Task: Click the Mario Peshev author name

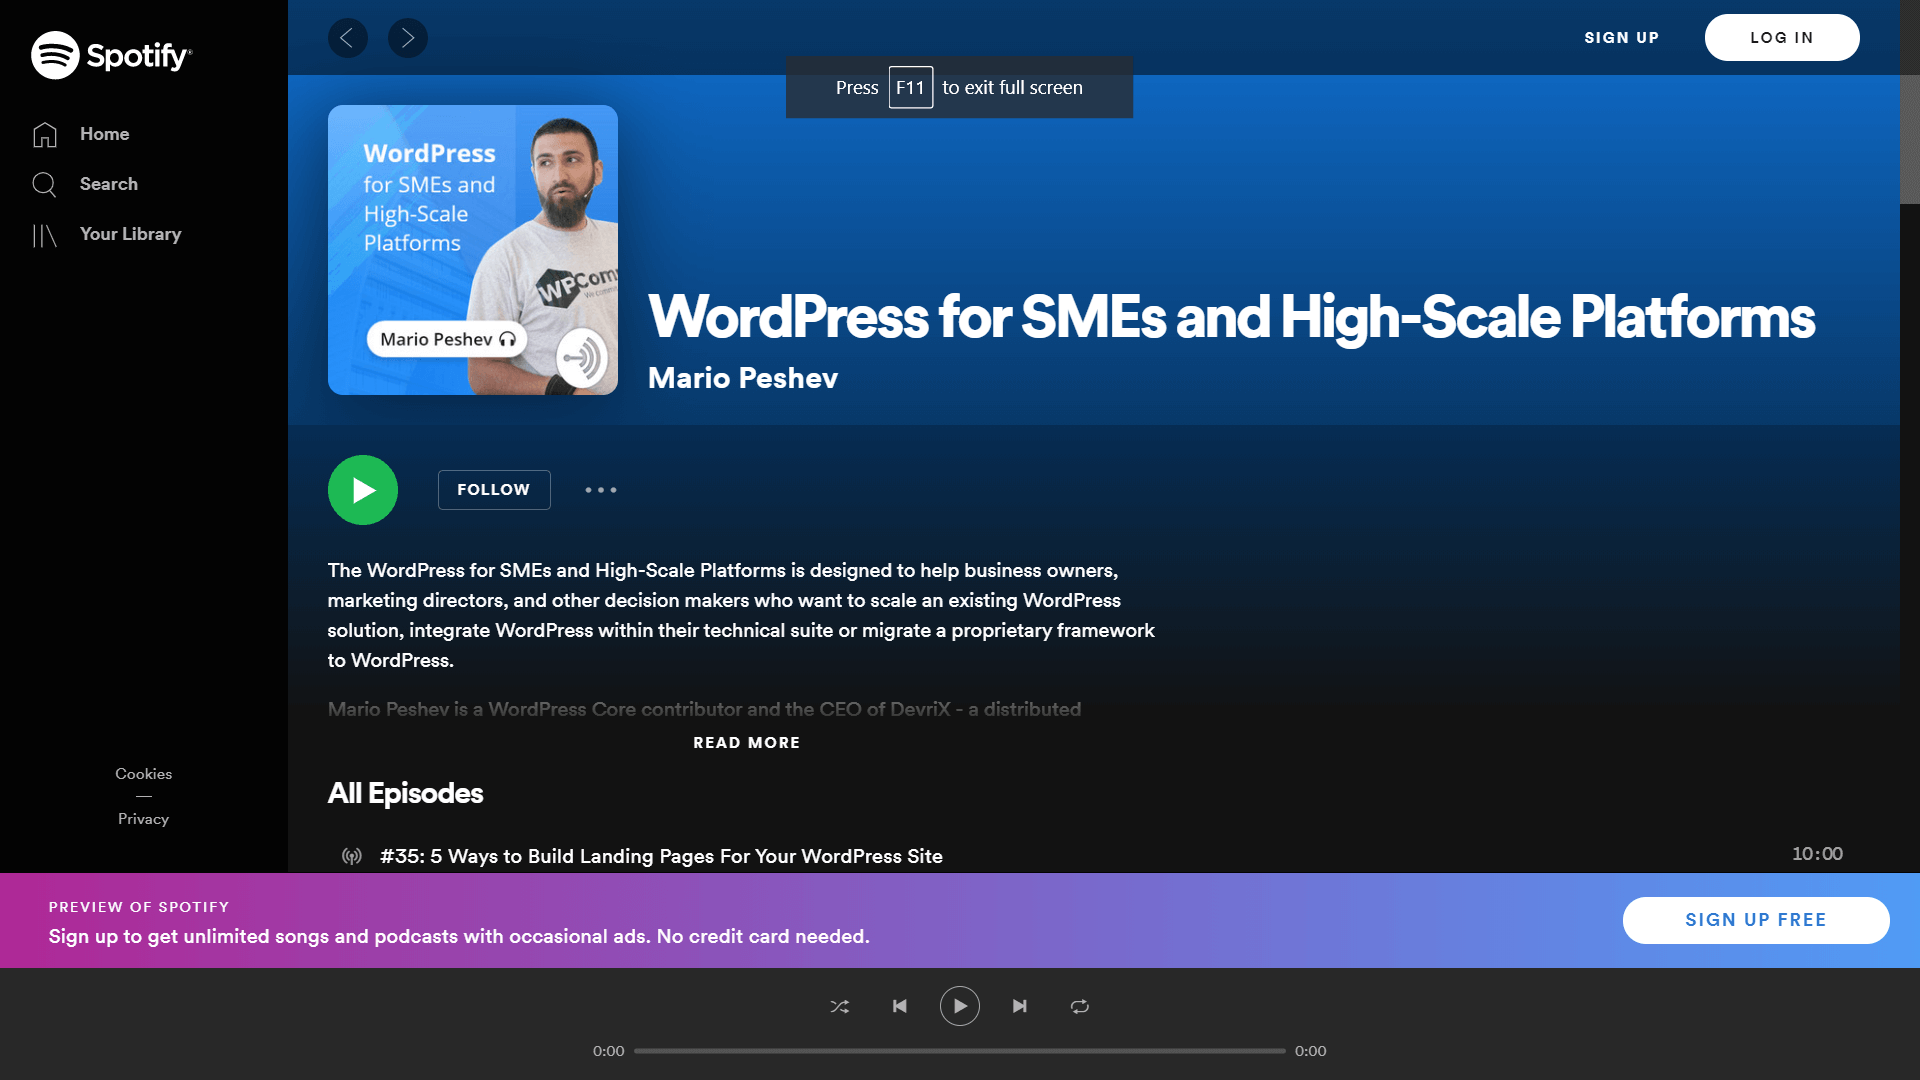Action: click(743, 378)
